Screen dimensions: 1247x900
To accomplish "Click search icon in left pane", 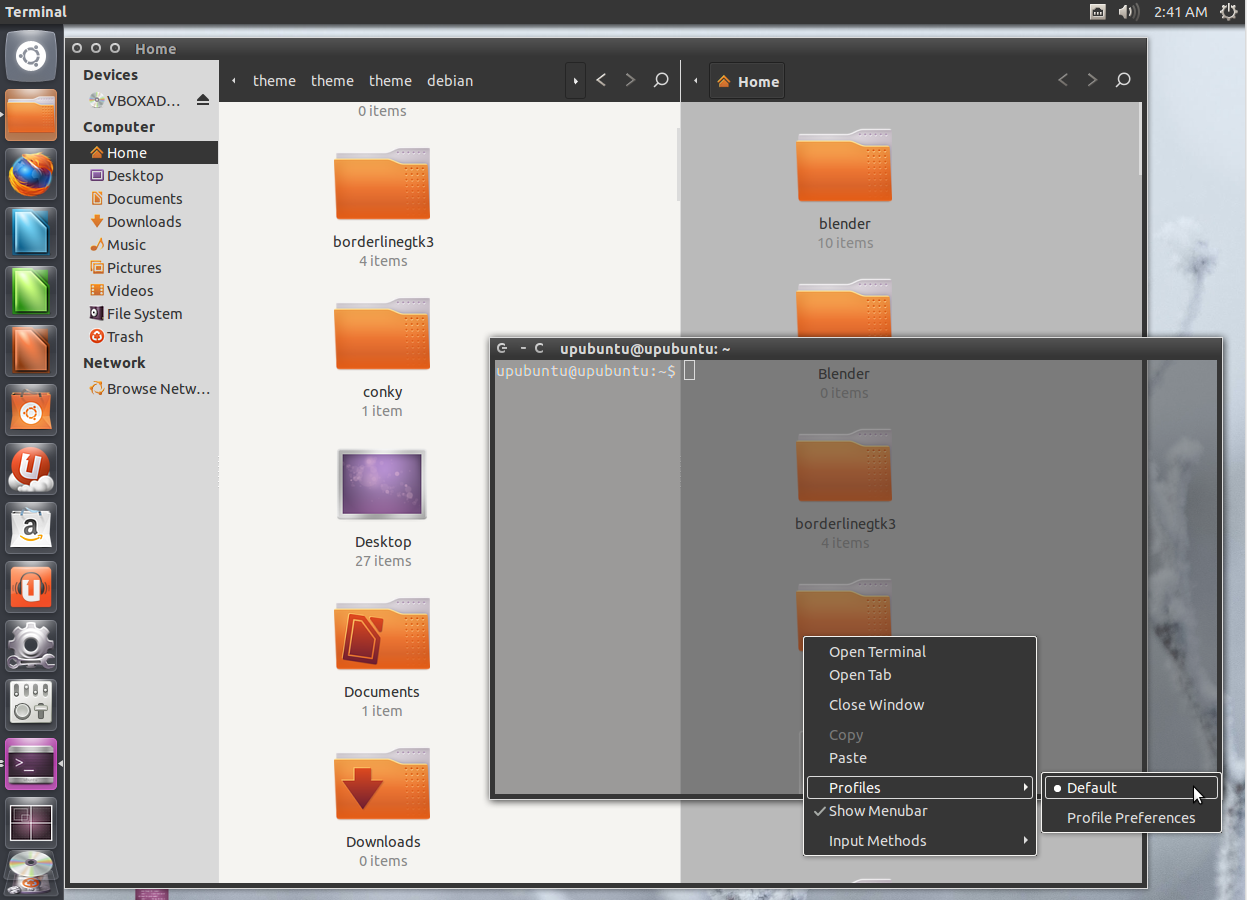I will click(x=661, y=80).
